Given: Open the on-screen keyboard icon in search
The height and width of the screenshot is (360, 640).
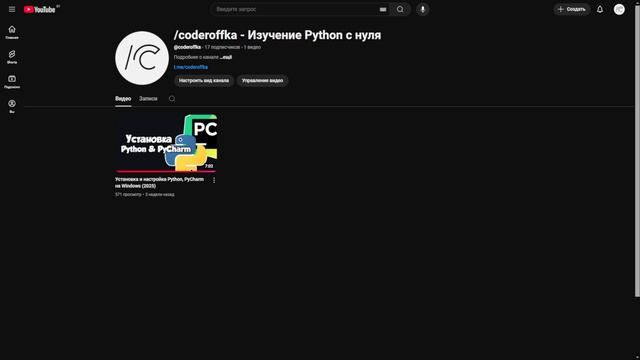Looking at the screenshot, I should click(x=383, y=9).
